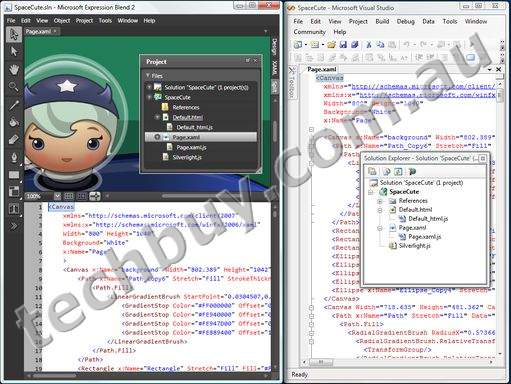Image resolution: width=511 pixels, height=384 pixels.
Task: Click Save icon in Visual Studio toolbar
Action: (343, 44)
